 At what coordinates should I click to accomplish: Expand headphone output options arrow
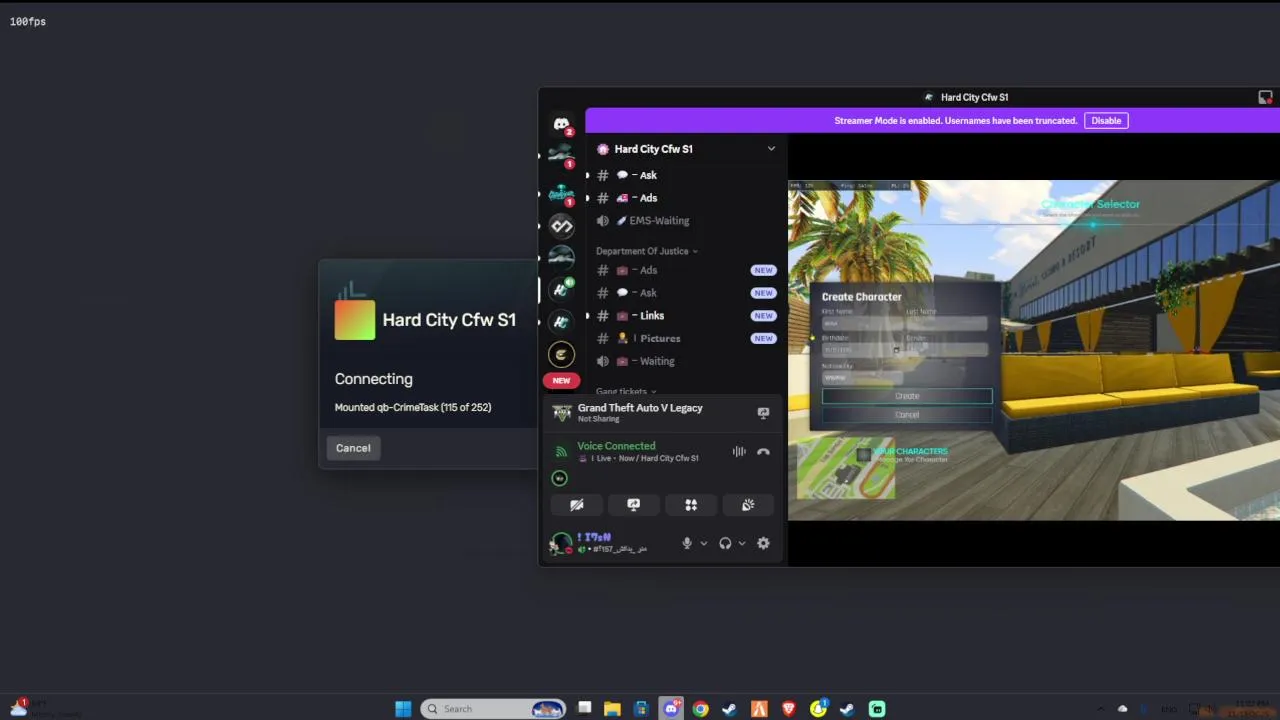click(741, 544)
